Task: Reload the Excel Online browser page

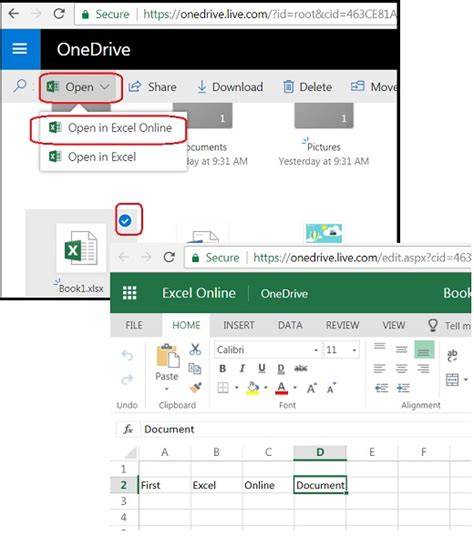Action: click(169, 257)
